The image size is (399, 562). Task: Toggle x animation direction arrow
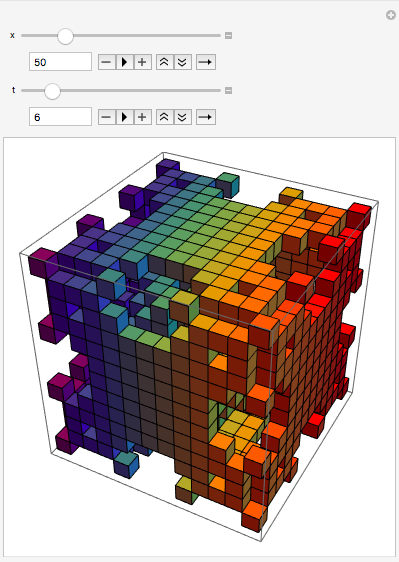point(205,62)
